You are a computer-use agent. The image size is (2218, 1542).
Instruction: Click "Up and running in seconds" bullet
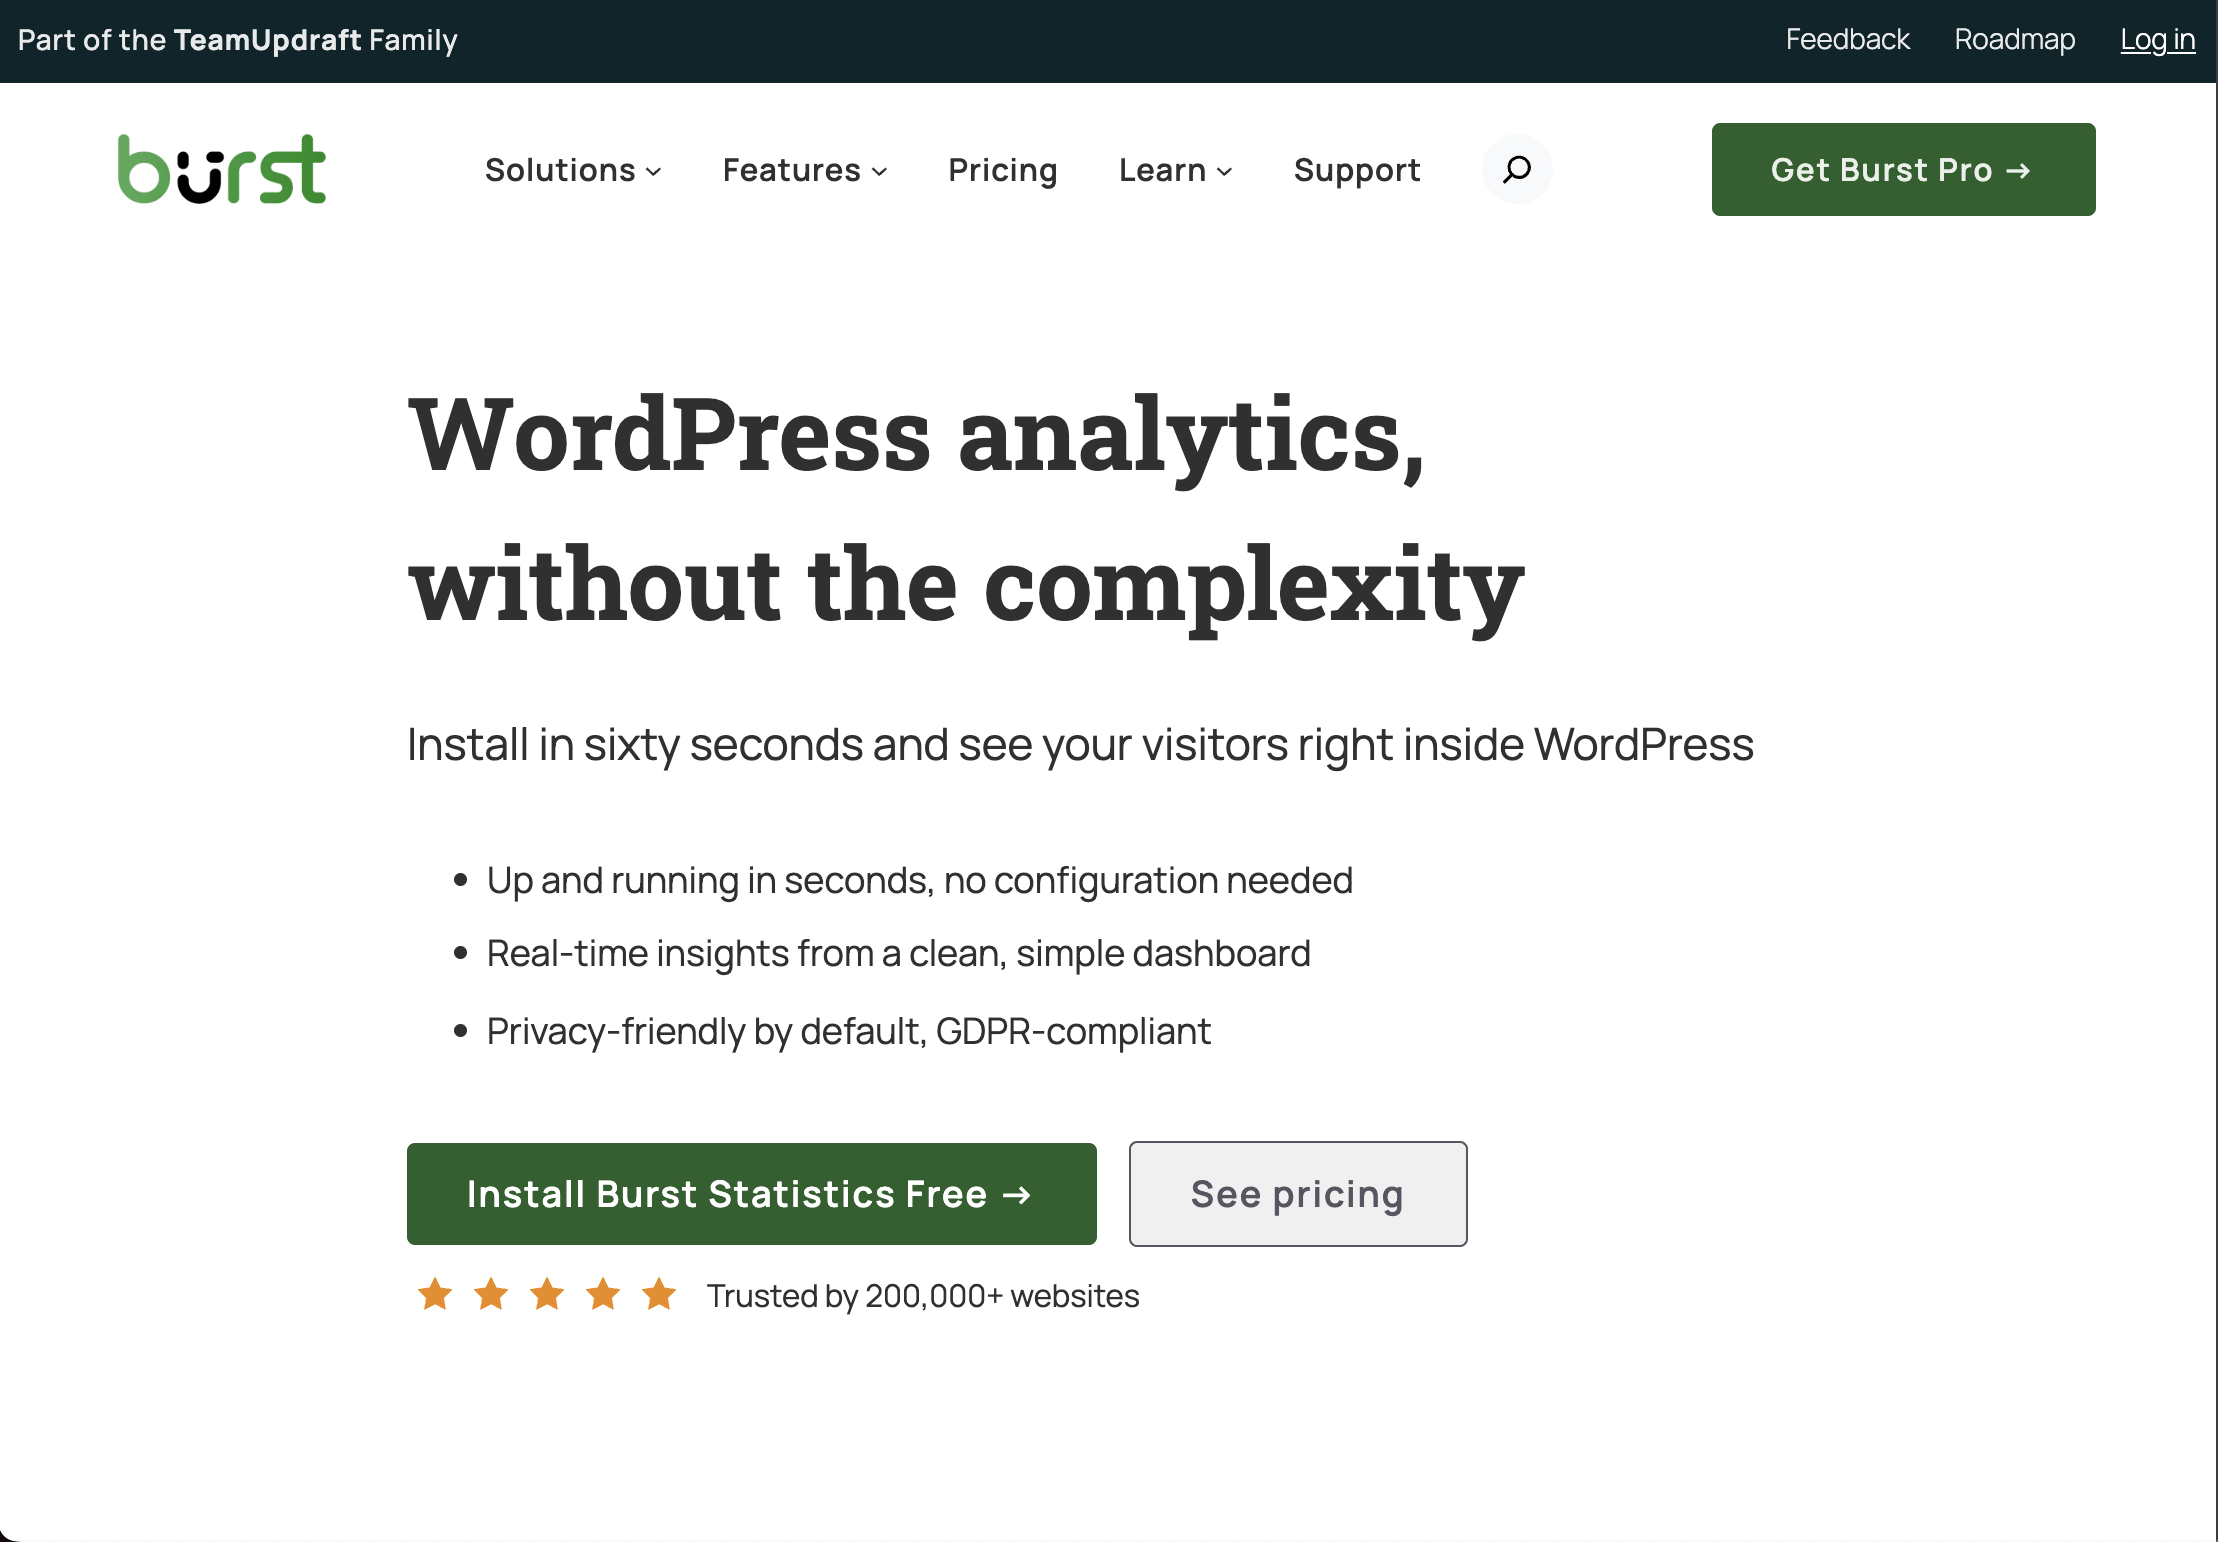click(x=919, y=881)
